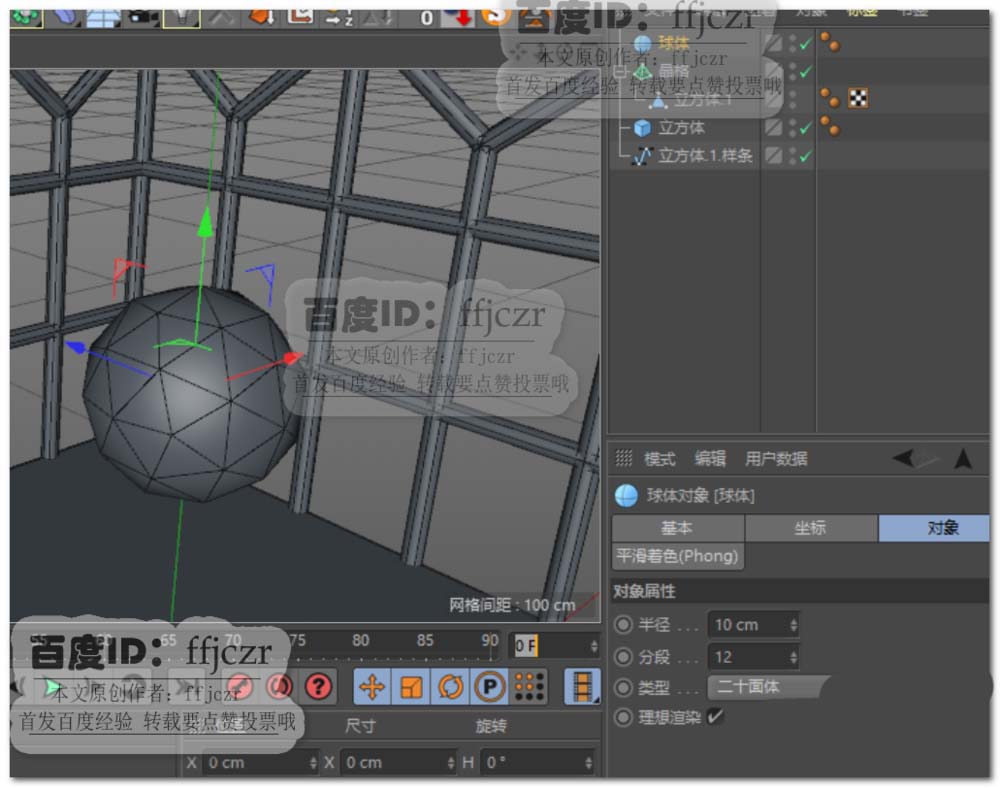1000x788 pixels.
Task: Click the camera object icon in top toolbar
Action: (143, 15)
